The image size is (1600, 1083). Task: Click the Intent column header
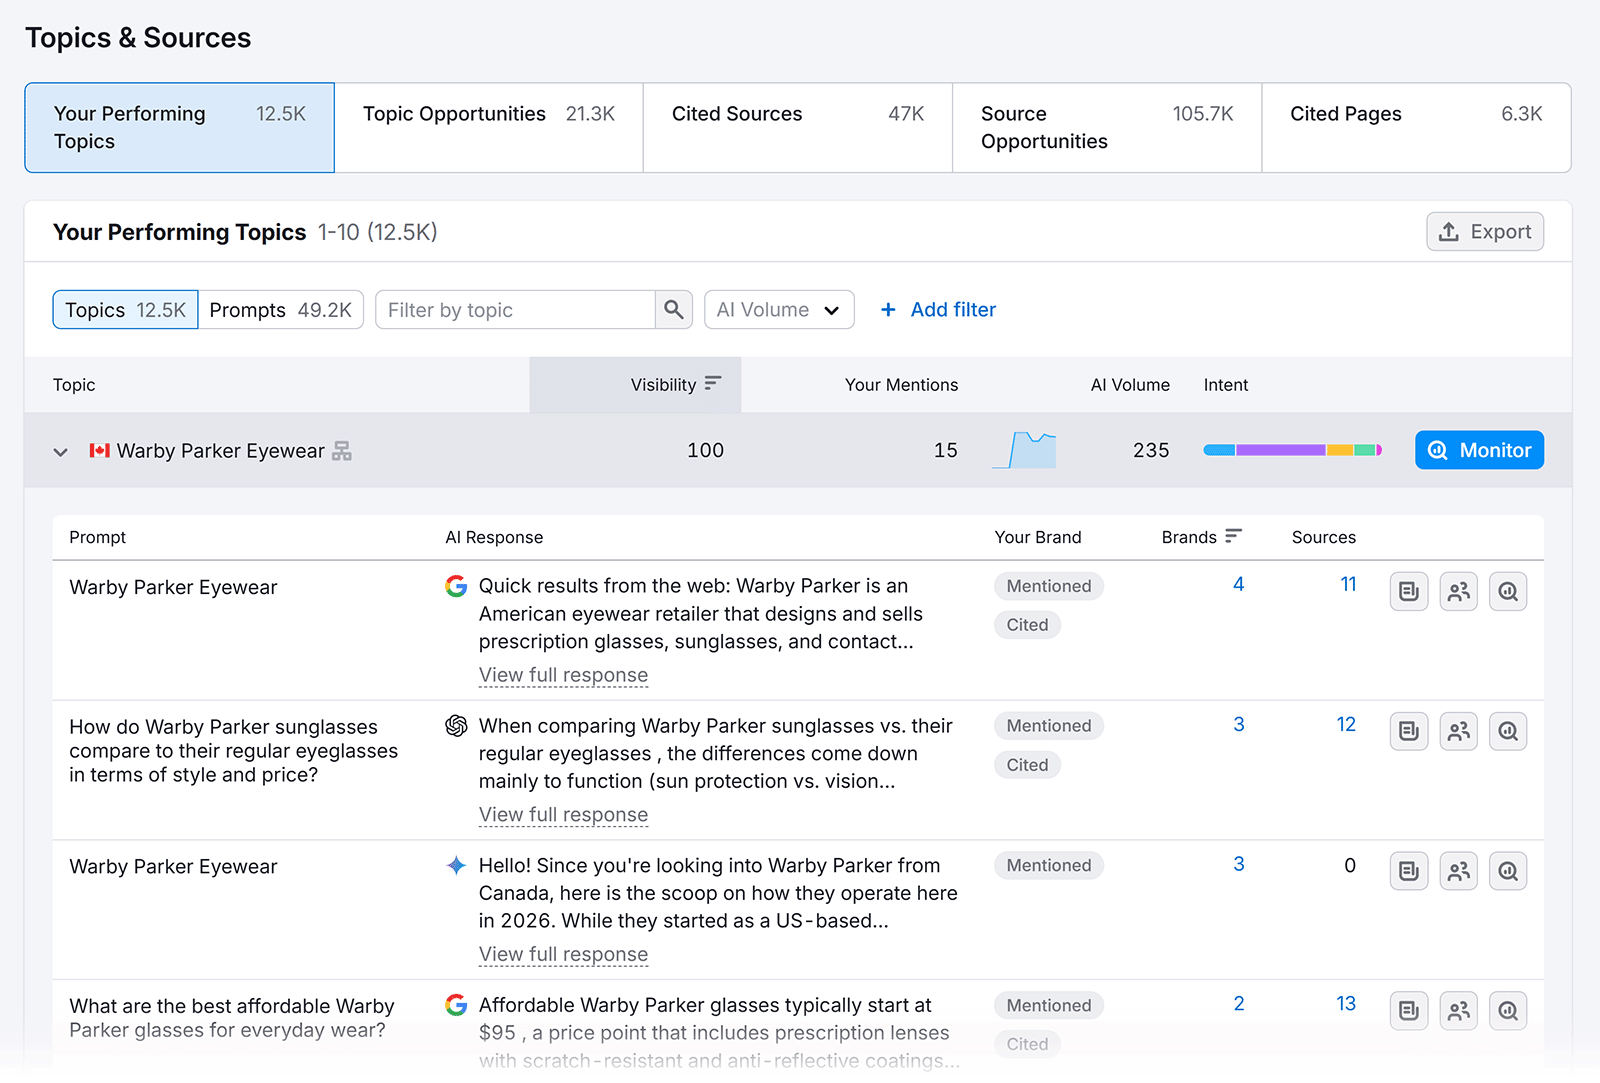pyautogui.click(x=1226, y=385)
